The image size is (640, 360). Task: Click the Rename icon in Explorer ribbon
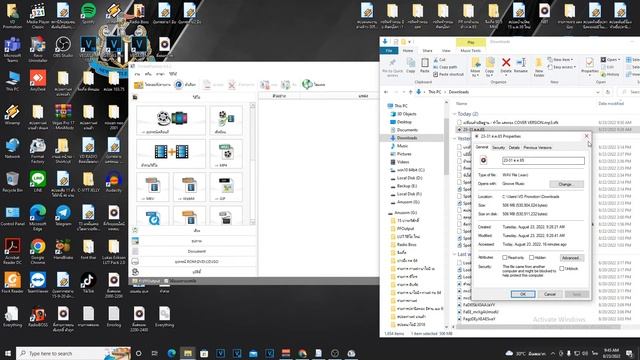pyautogui.click(x=520, y=65)
